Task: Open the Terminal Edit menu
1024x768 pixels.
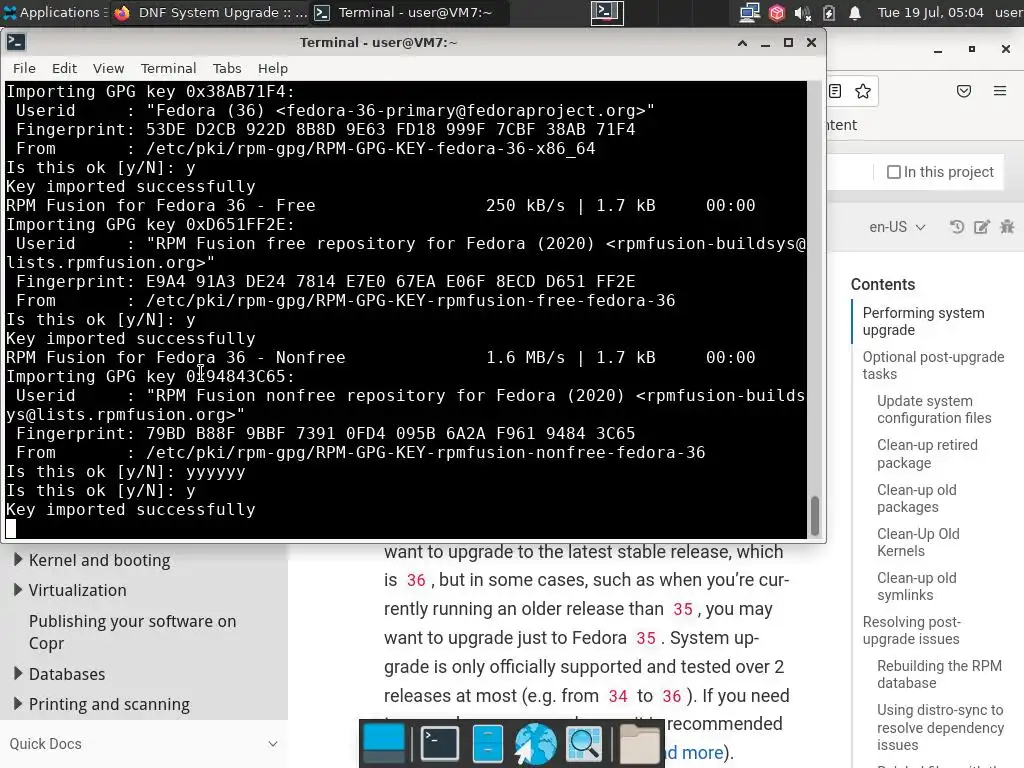Action: tap(64, 68)
